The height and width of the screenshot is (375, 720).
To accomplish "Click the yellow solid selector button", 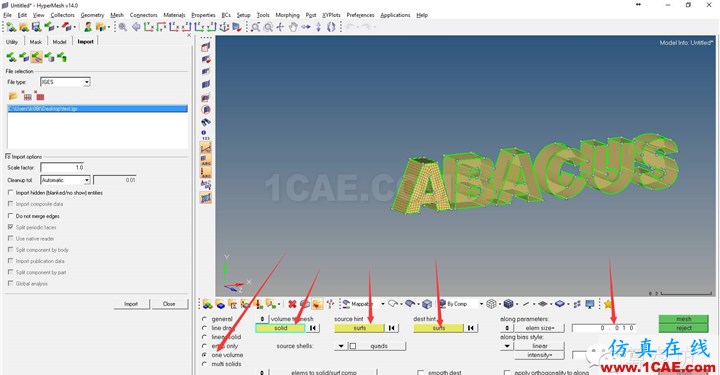I will coord(281,328).
